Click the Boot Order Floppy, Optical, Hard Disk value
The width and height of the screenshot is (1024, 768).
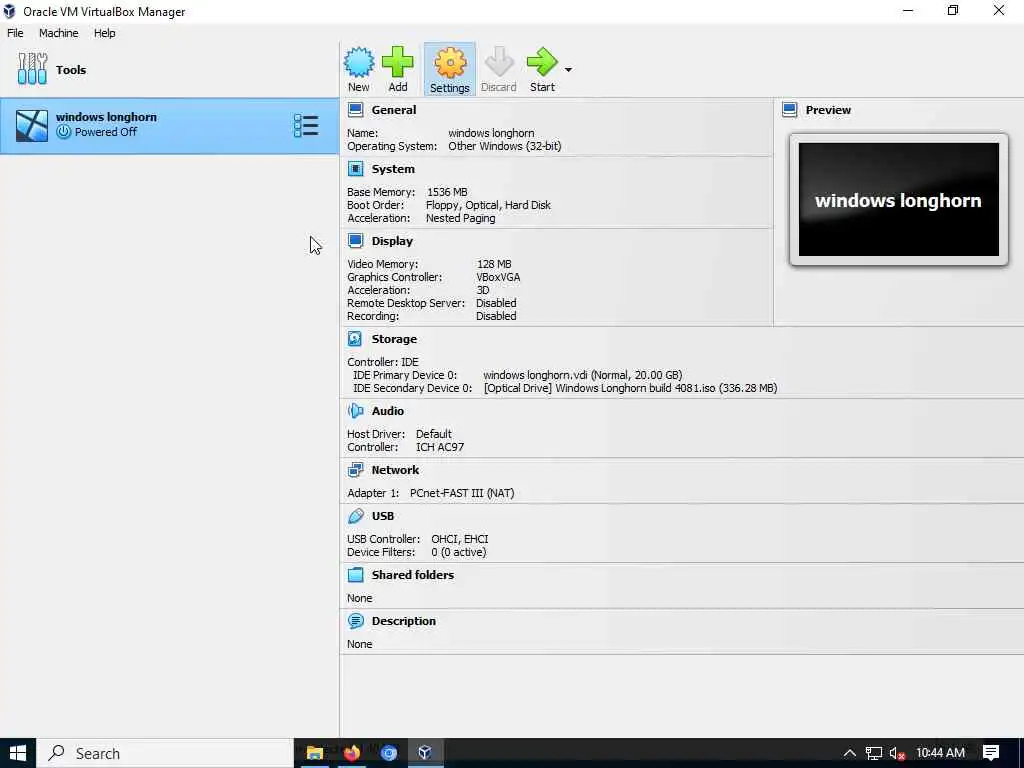pos(488,205)
